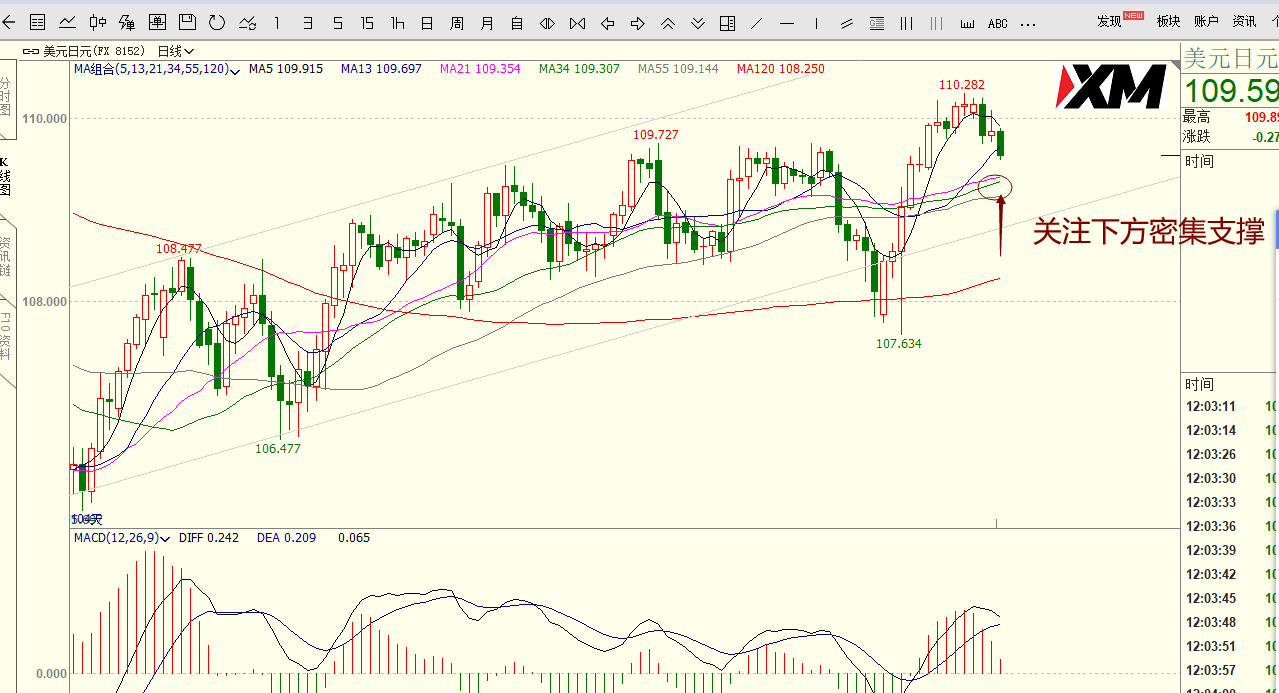Click the text note lines icon

(877, 22)
